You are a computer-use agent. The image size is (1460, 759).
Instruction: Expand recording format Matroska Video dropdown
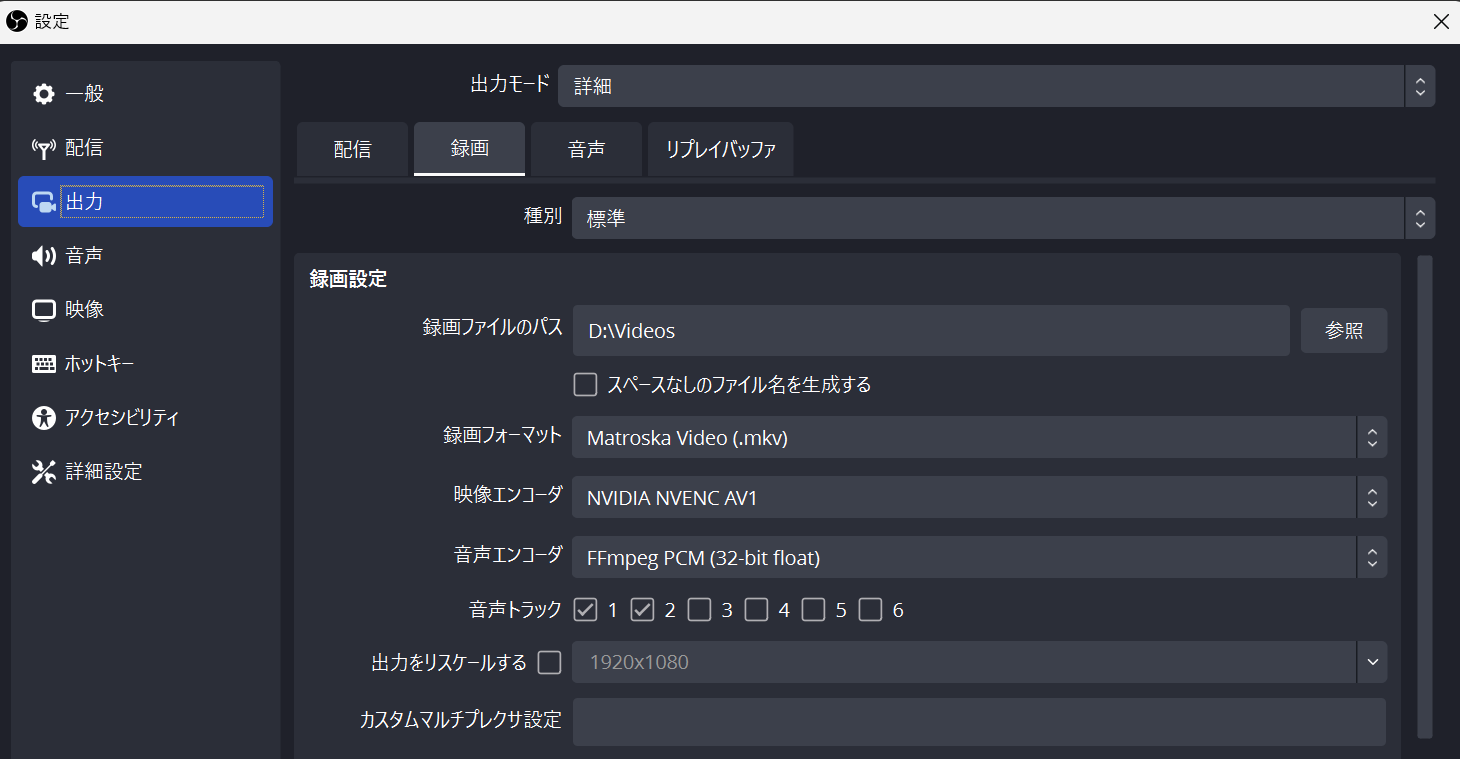click(978, 438)
